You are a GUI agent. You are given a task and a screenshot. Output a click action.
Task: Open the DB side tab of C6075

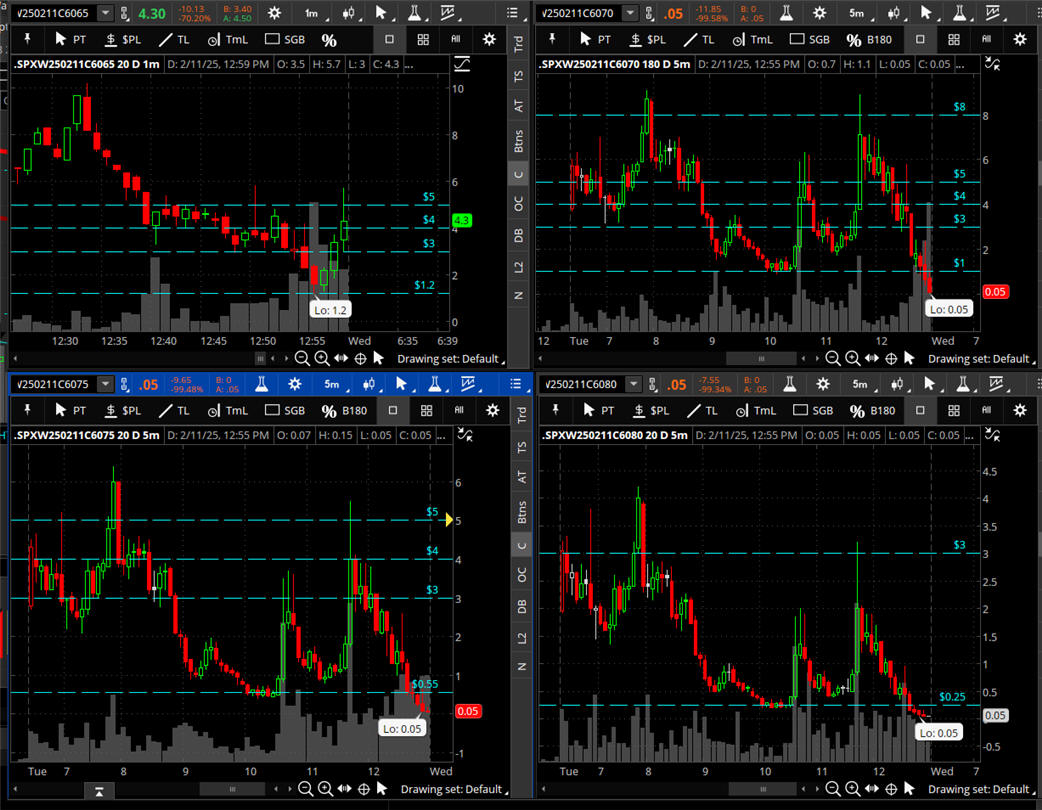point(522,606)
